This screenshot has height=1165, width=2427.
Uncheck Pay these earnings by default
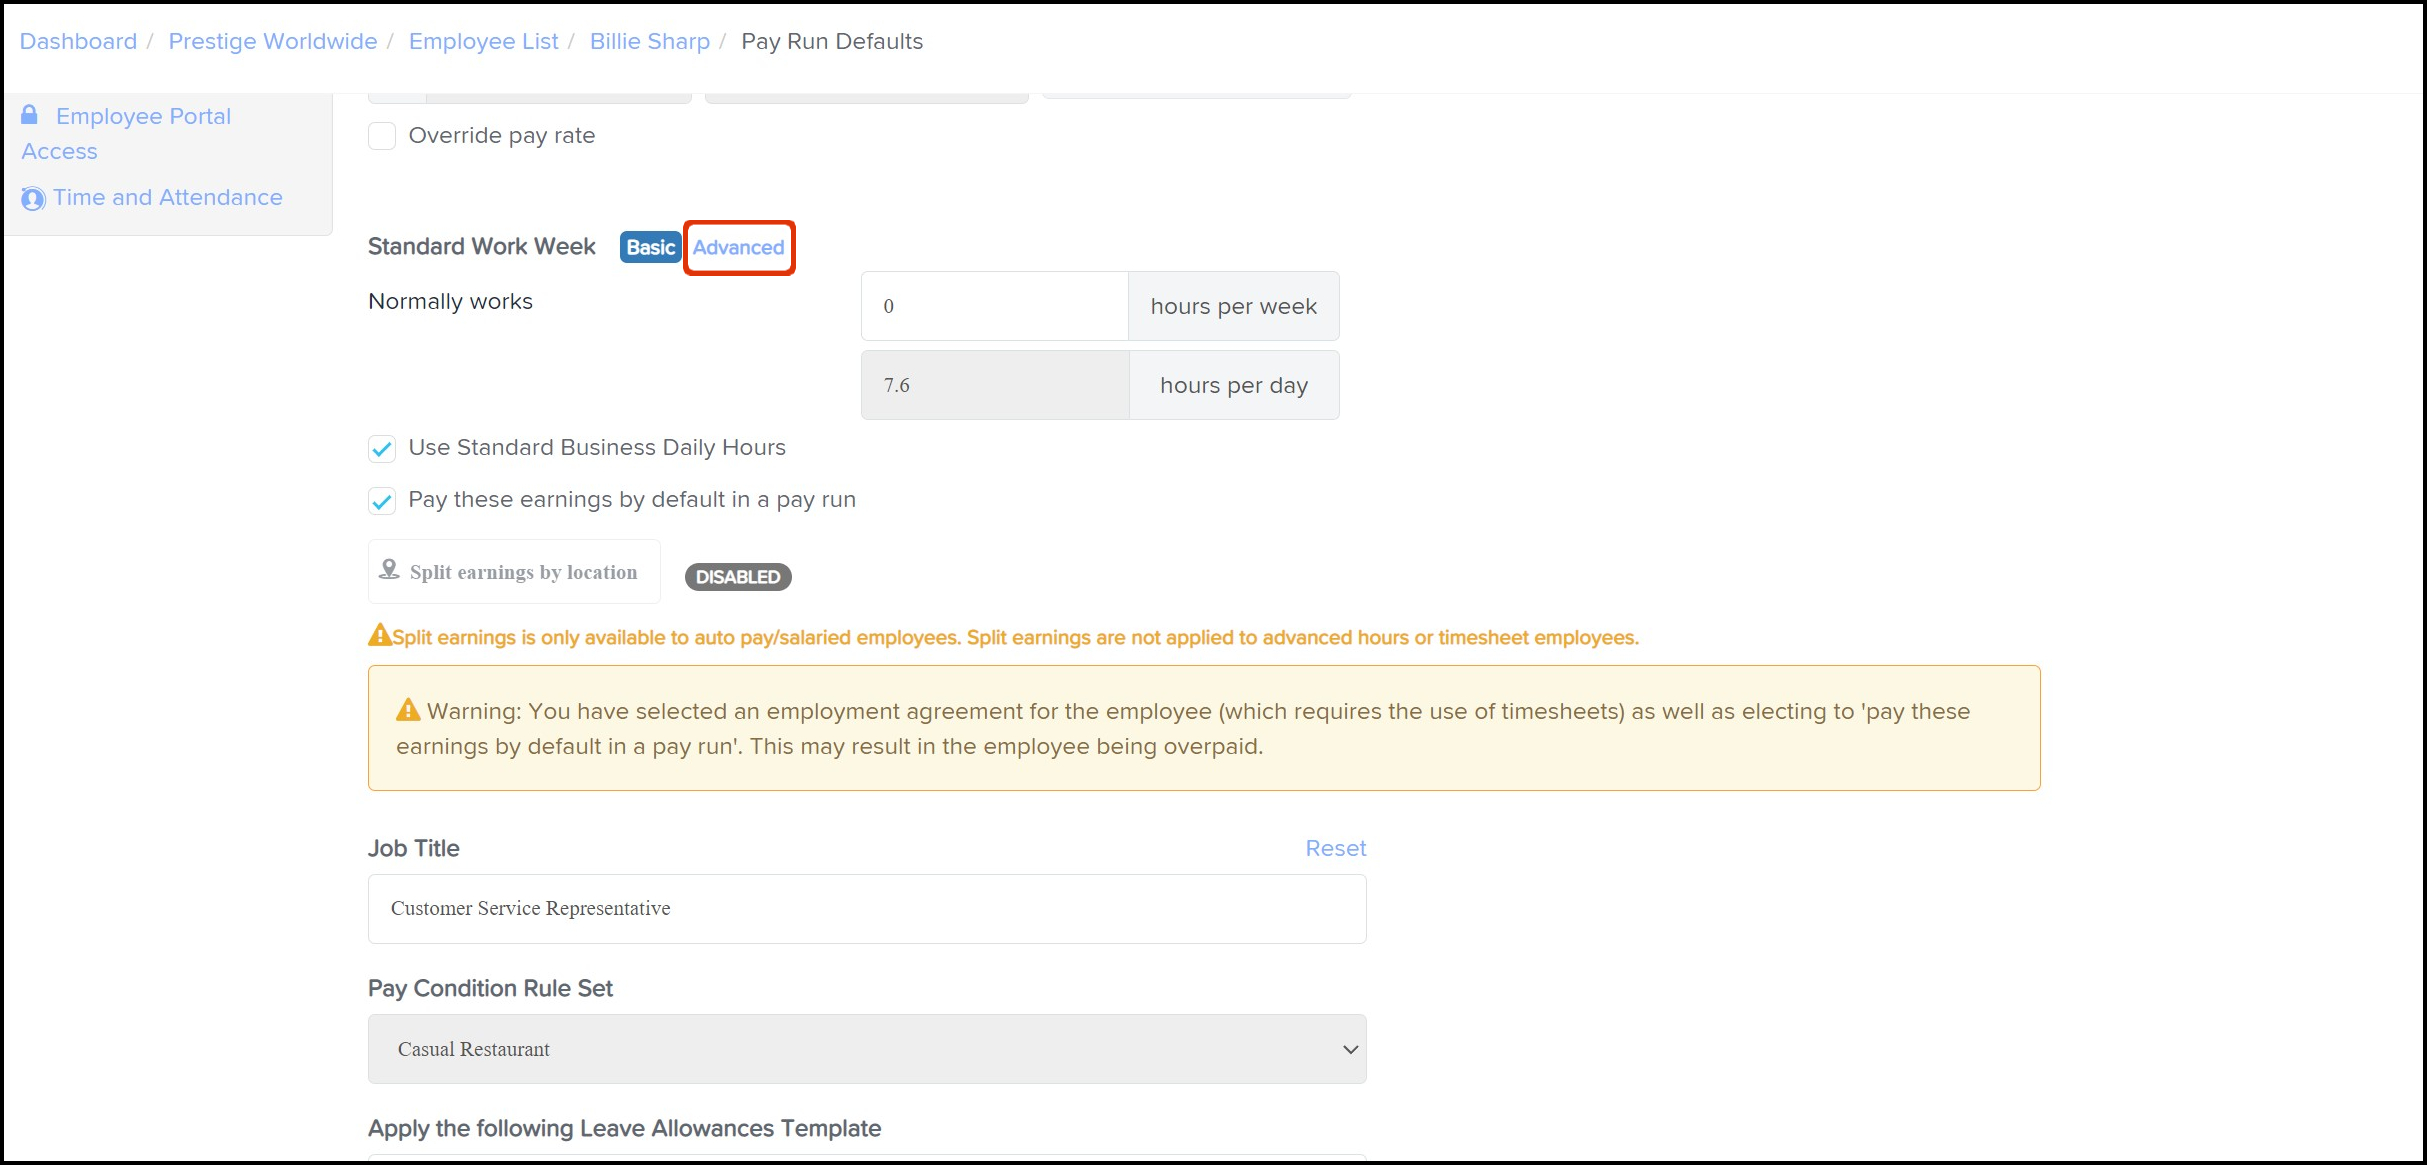point(382,501)
